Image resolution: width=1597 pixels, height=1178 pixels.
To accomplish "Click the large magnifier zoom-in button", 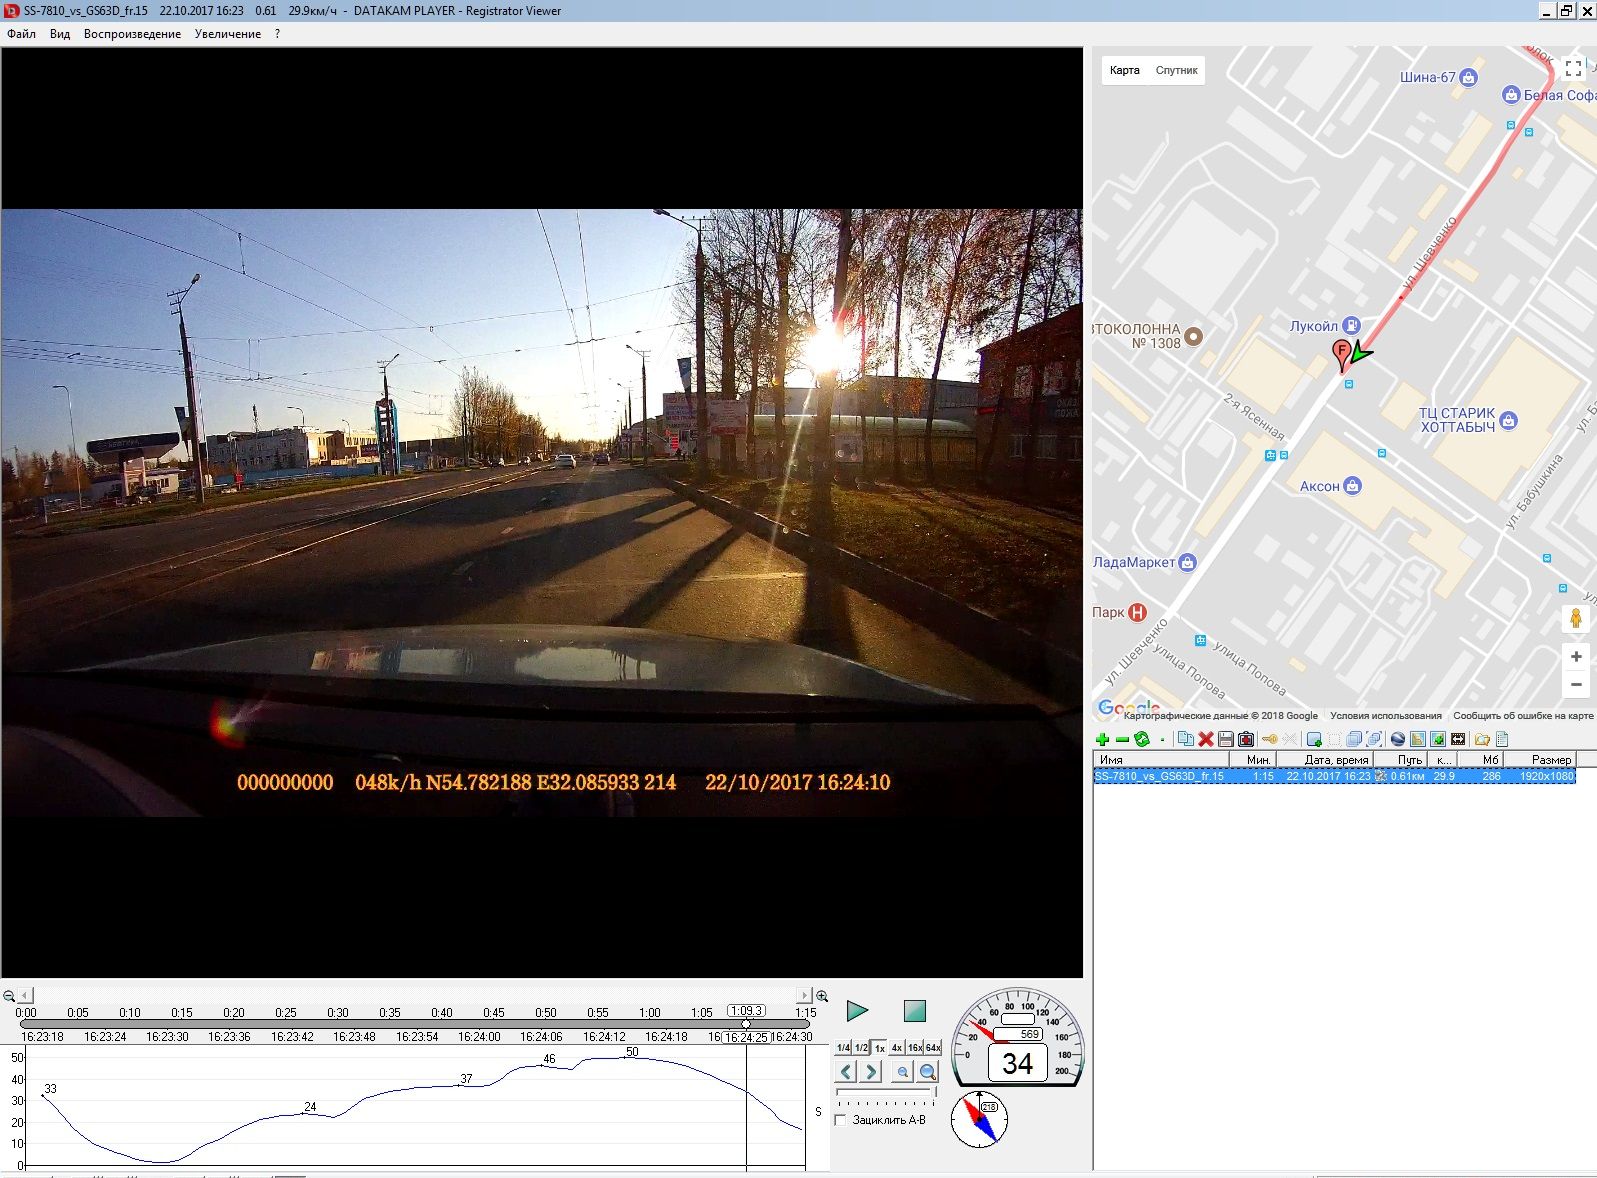I will 928,1072.
